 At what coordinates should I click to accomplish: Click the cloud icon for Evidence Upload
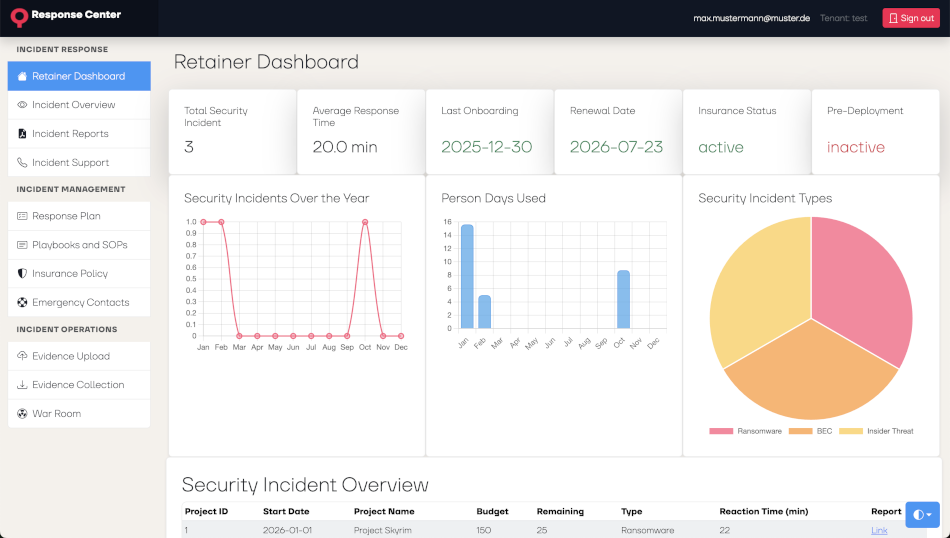point(22,356)
